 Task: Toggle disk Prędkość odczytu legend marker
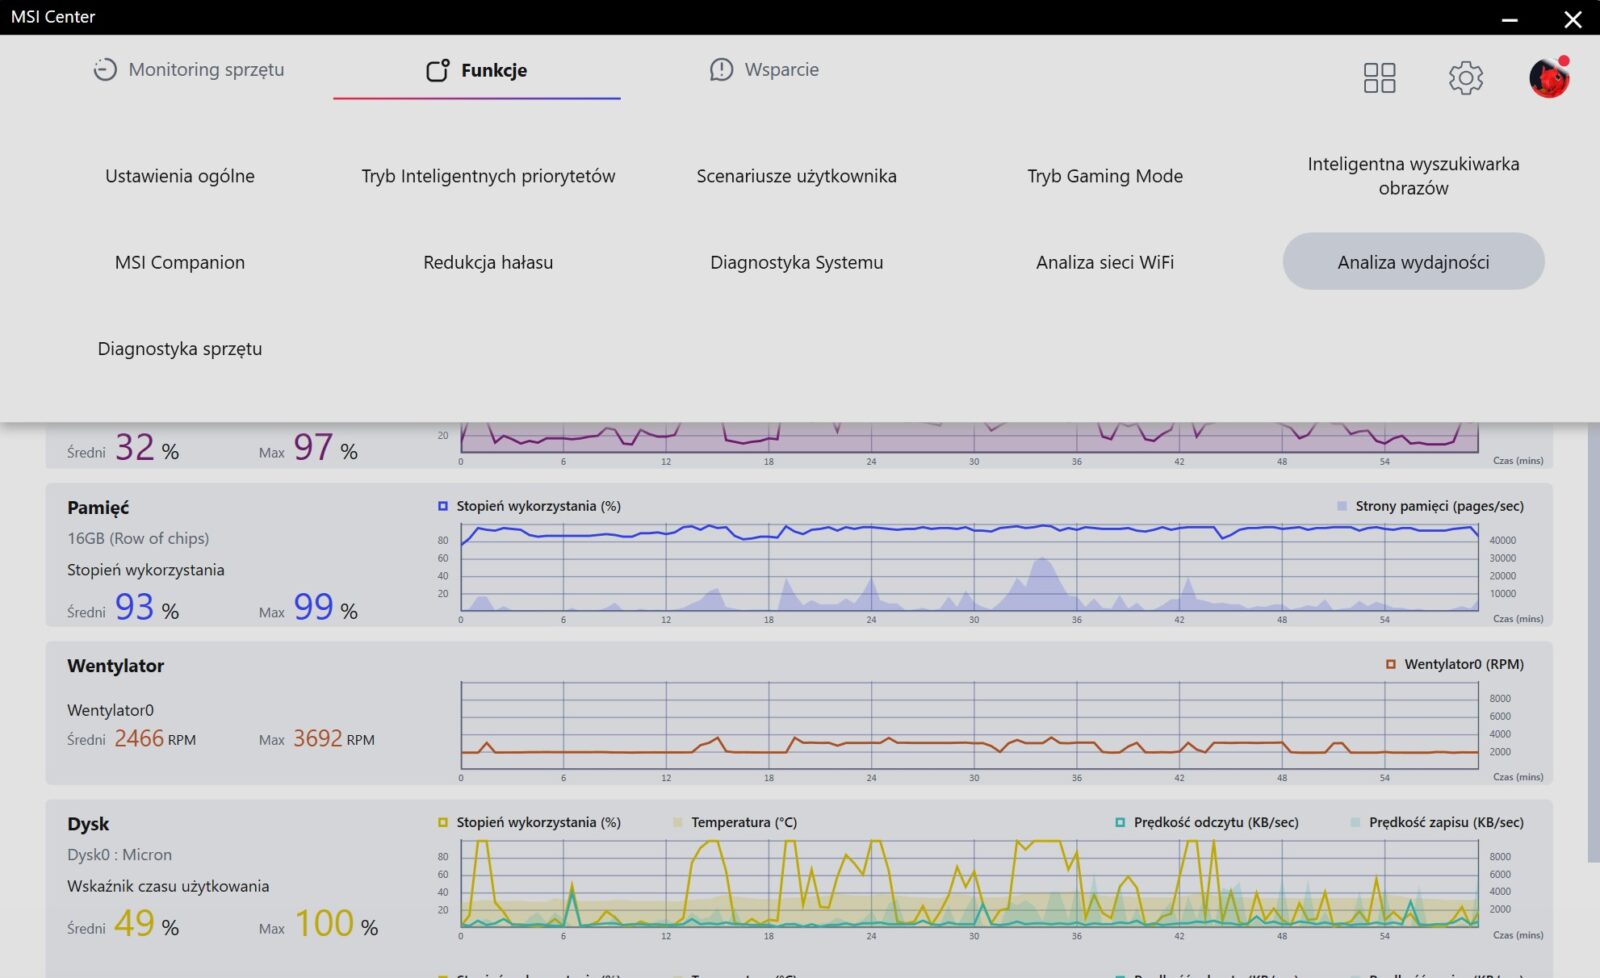click(x=1120, y=822)
